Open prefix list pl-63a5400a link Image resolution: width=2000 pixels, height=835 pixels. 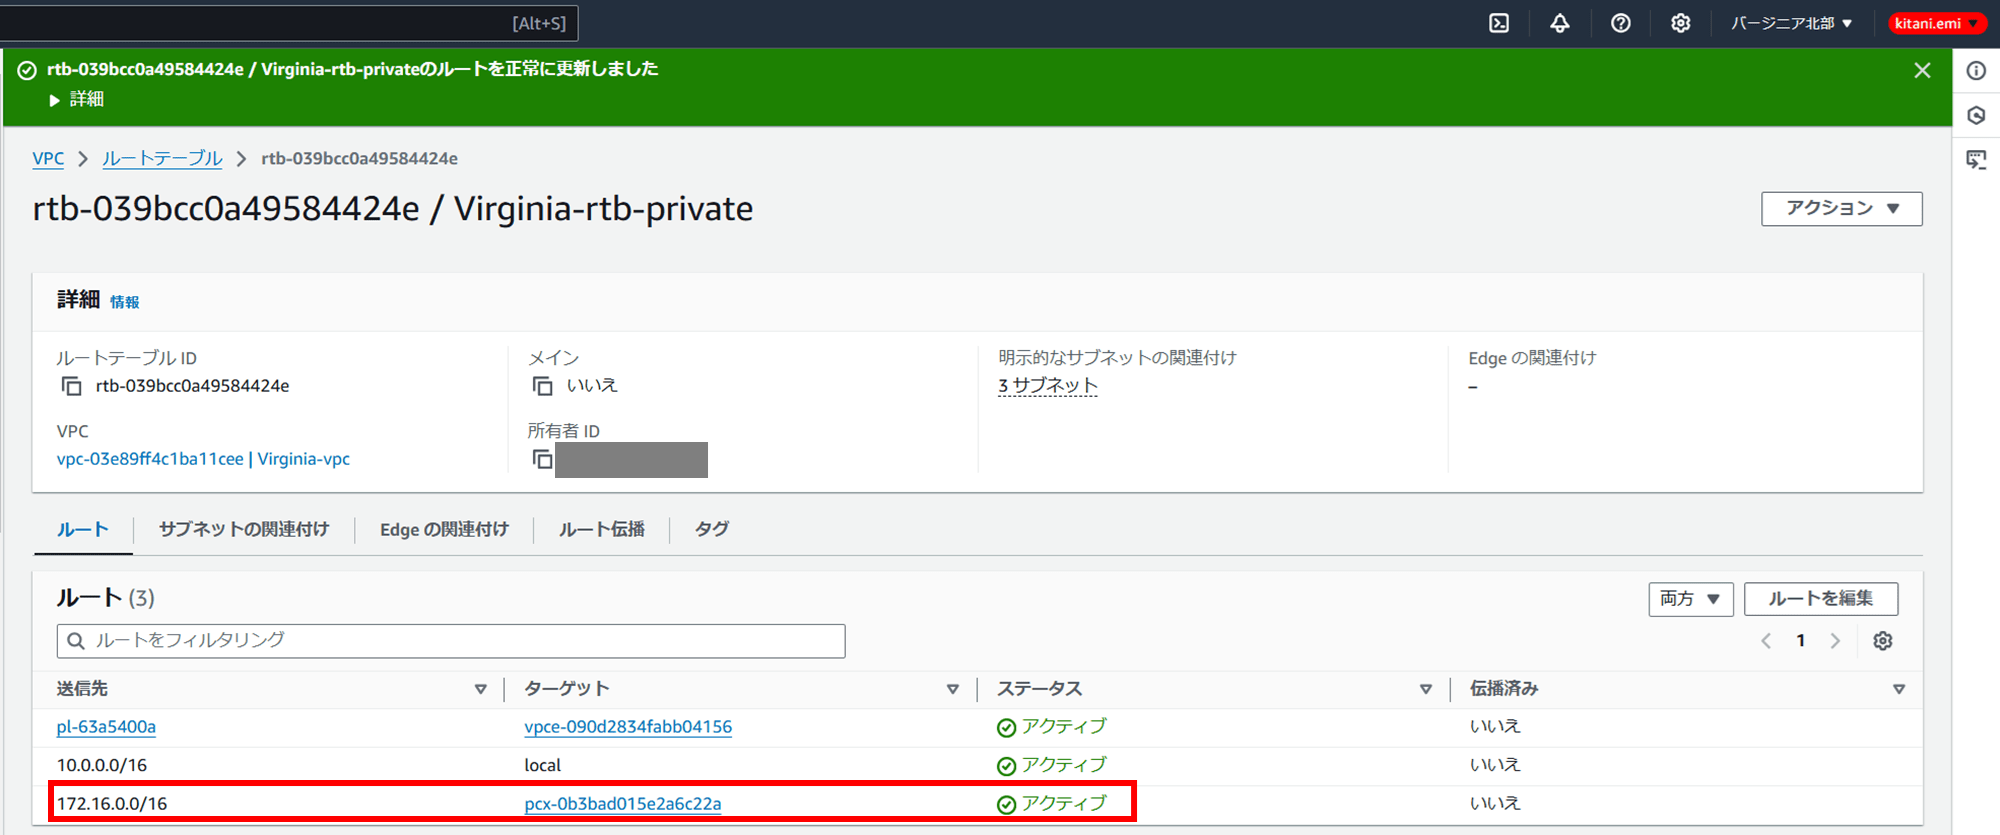(106, 727)
